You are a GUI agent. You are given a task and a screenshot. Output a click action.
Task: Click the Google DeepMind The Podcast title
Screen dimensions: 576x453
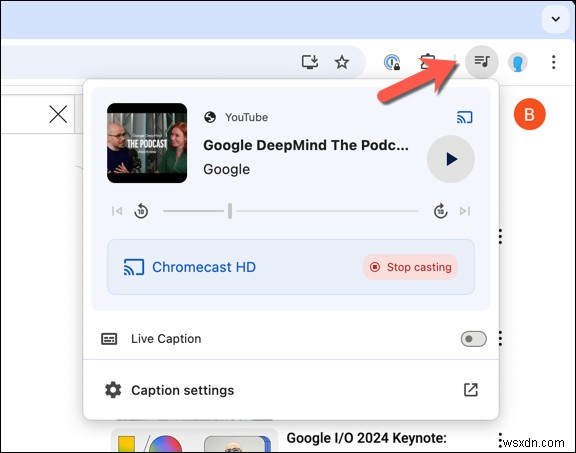coord(306,145)
